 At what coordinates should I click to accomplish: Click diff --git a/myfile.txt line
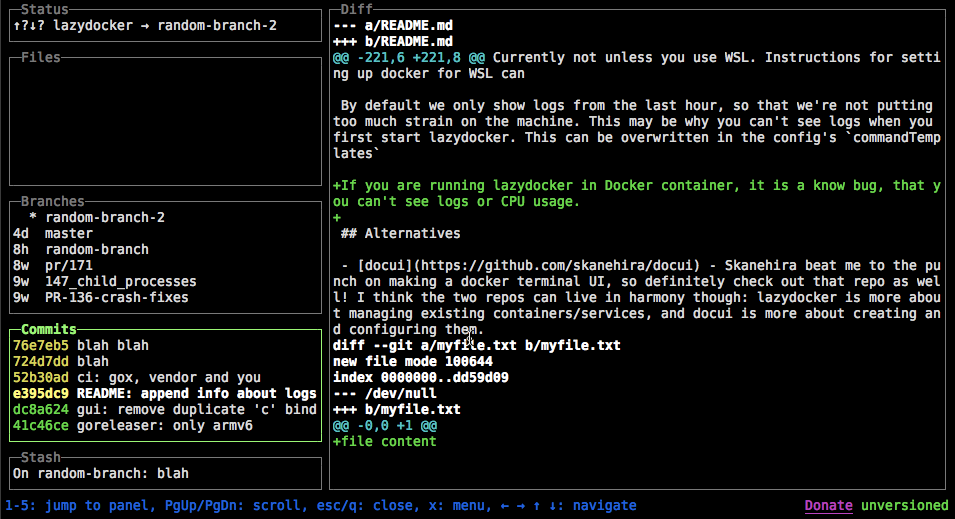tap(476, 345)
